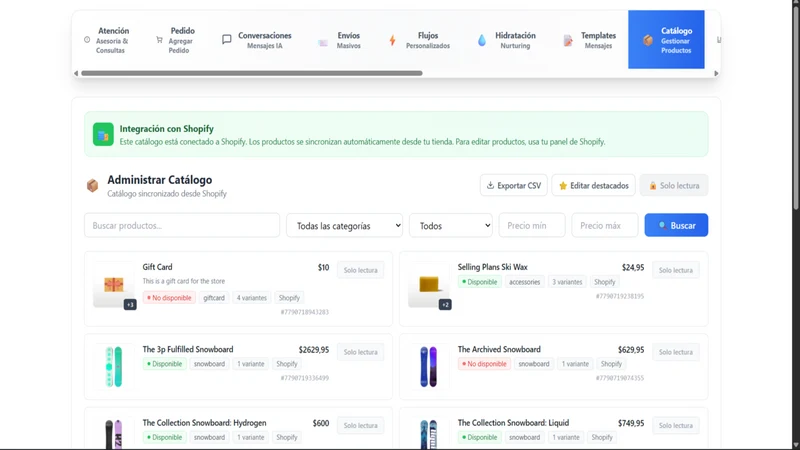The height and width of the screenshot is (450, 800).
Task: Open the Conversaciones Mensajes IA tab
Action: [257, 40]
